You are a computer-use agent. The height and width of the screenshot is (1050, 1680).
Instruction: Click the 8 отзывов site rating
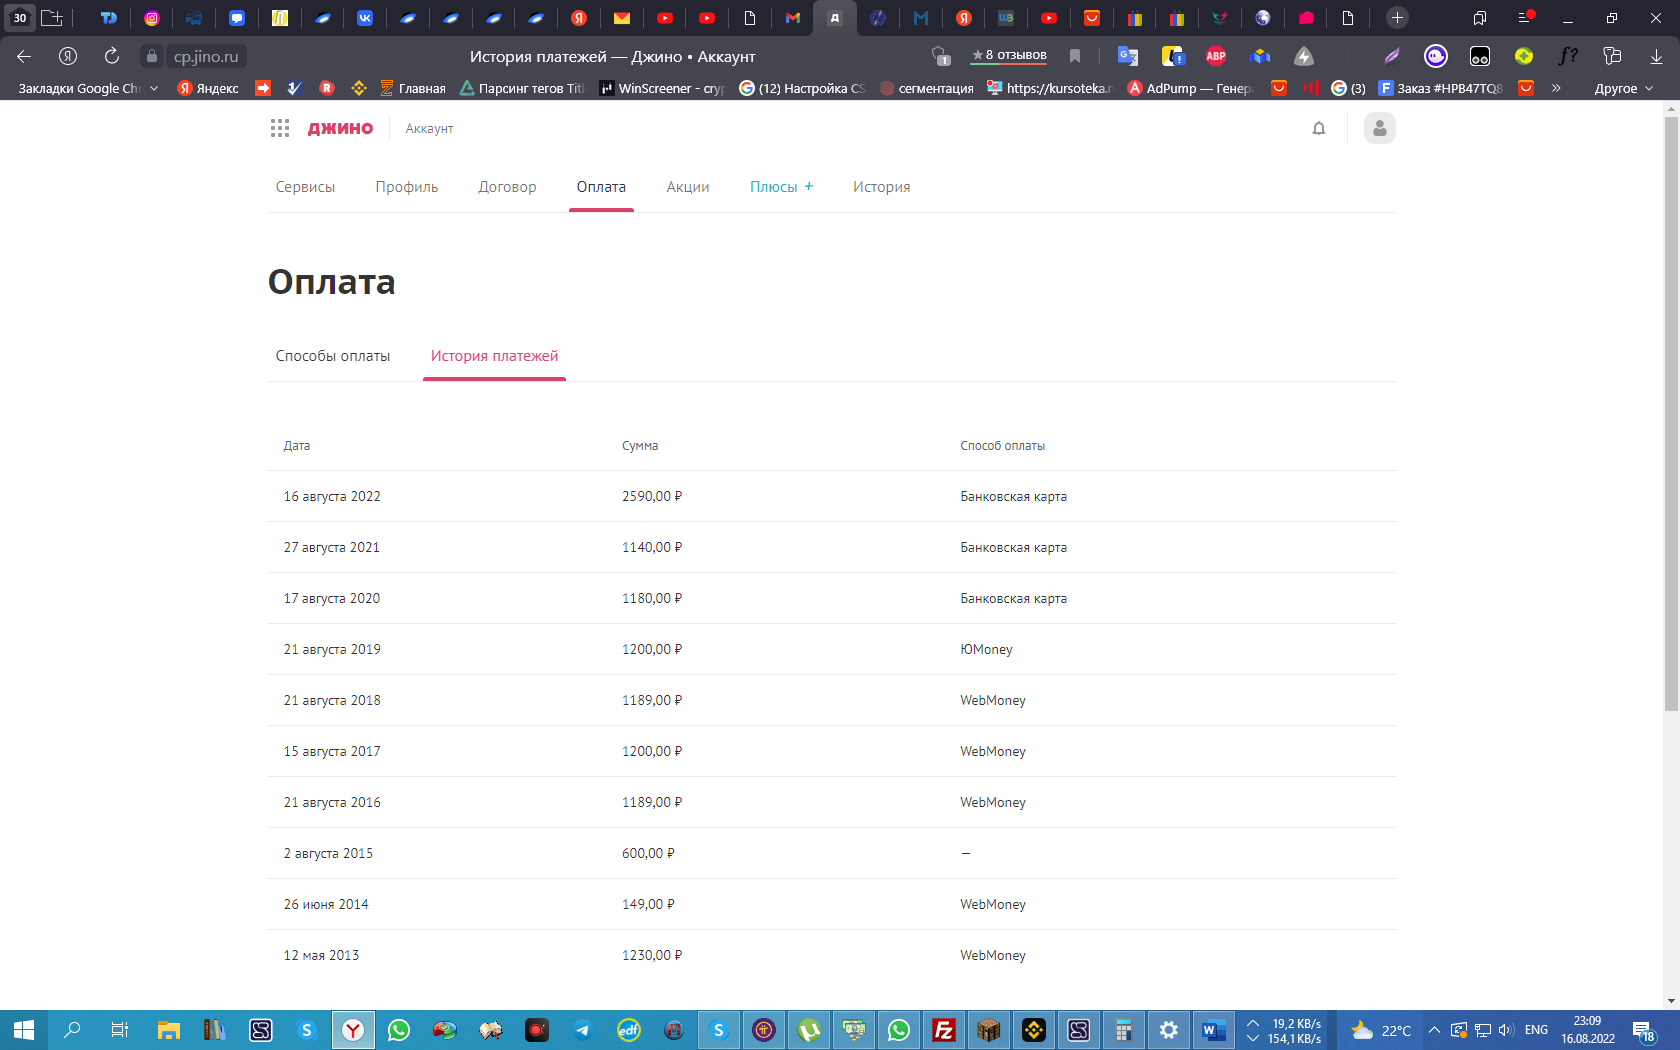pyautogui.click(x=1009, y=56)
